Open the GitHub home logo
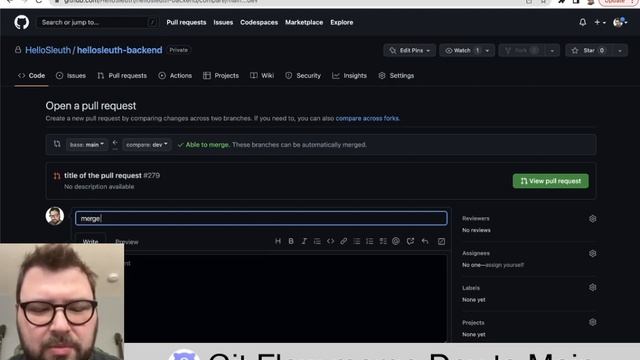 coord(22,22)
